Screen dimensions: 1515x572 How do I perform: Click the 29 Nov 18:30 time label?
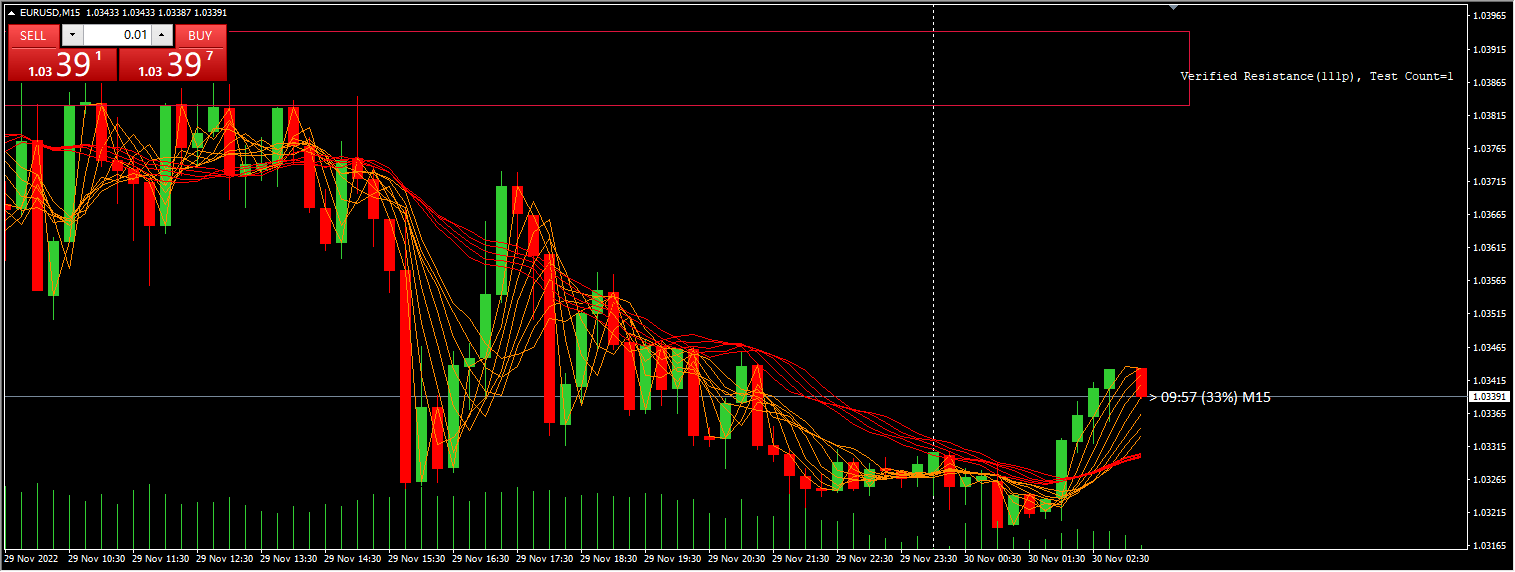[x=608, y=559]
